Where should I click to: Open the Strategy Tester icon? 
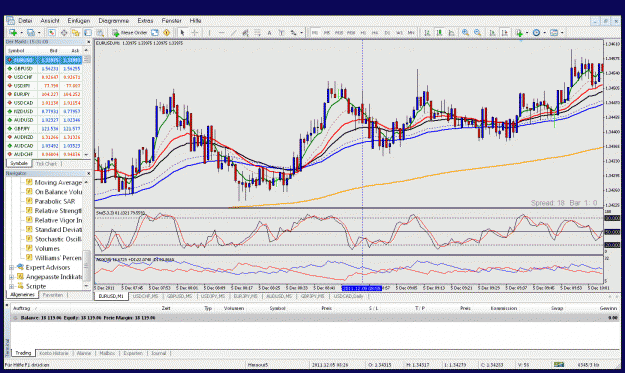coord(100,33)
